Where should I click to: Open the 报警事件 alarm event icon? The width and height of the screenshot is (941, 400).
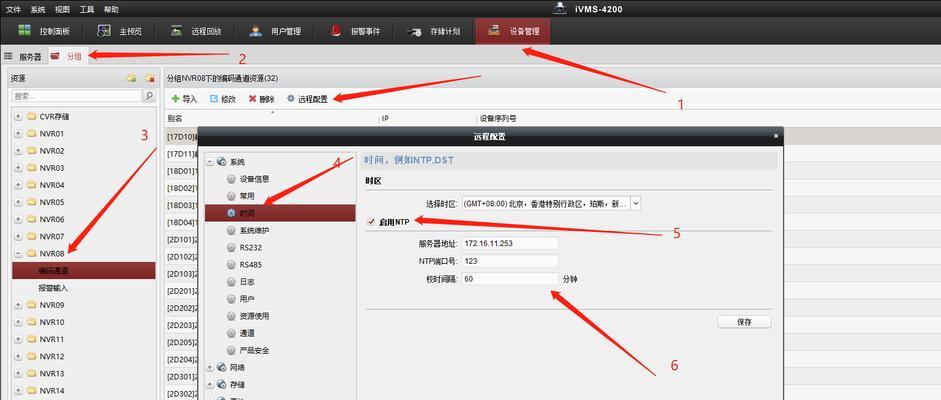point(336,31)
